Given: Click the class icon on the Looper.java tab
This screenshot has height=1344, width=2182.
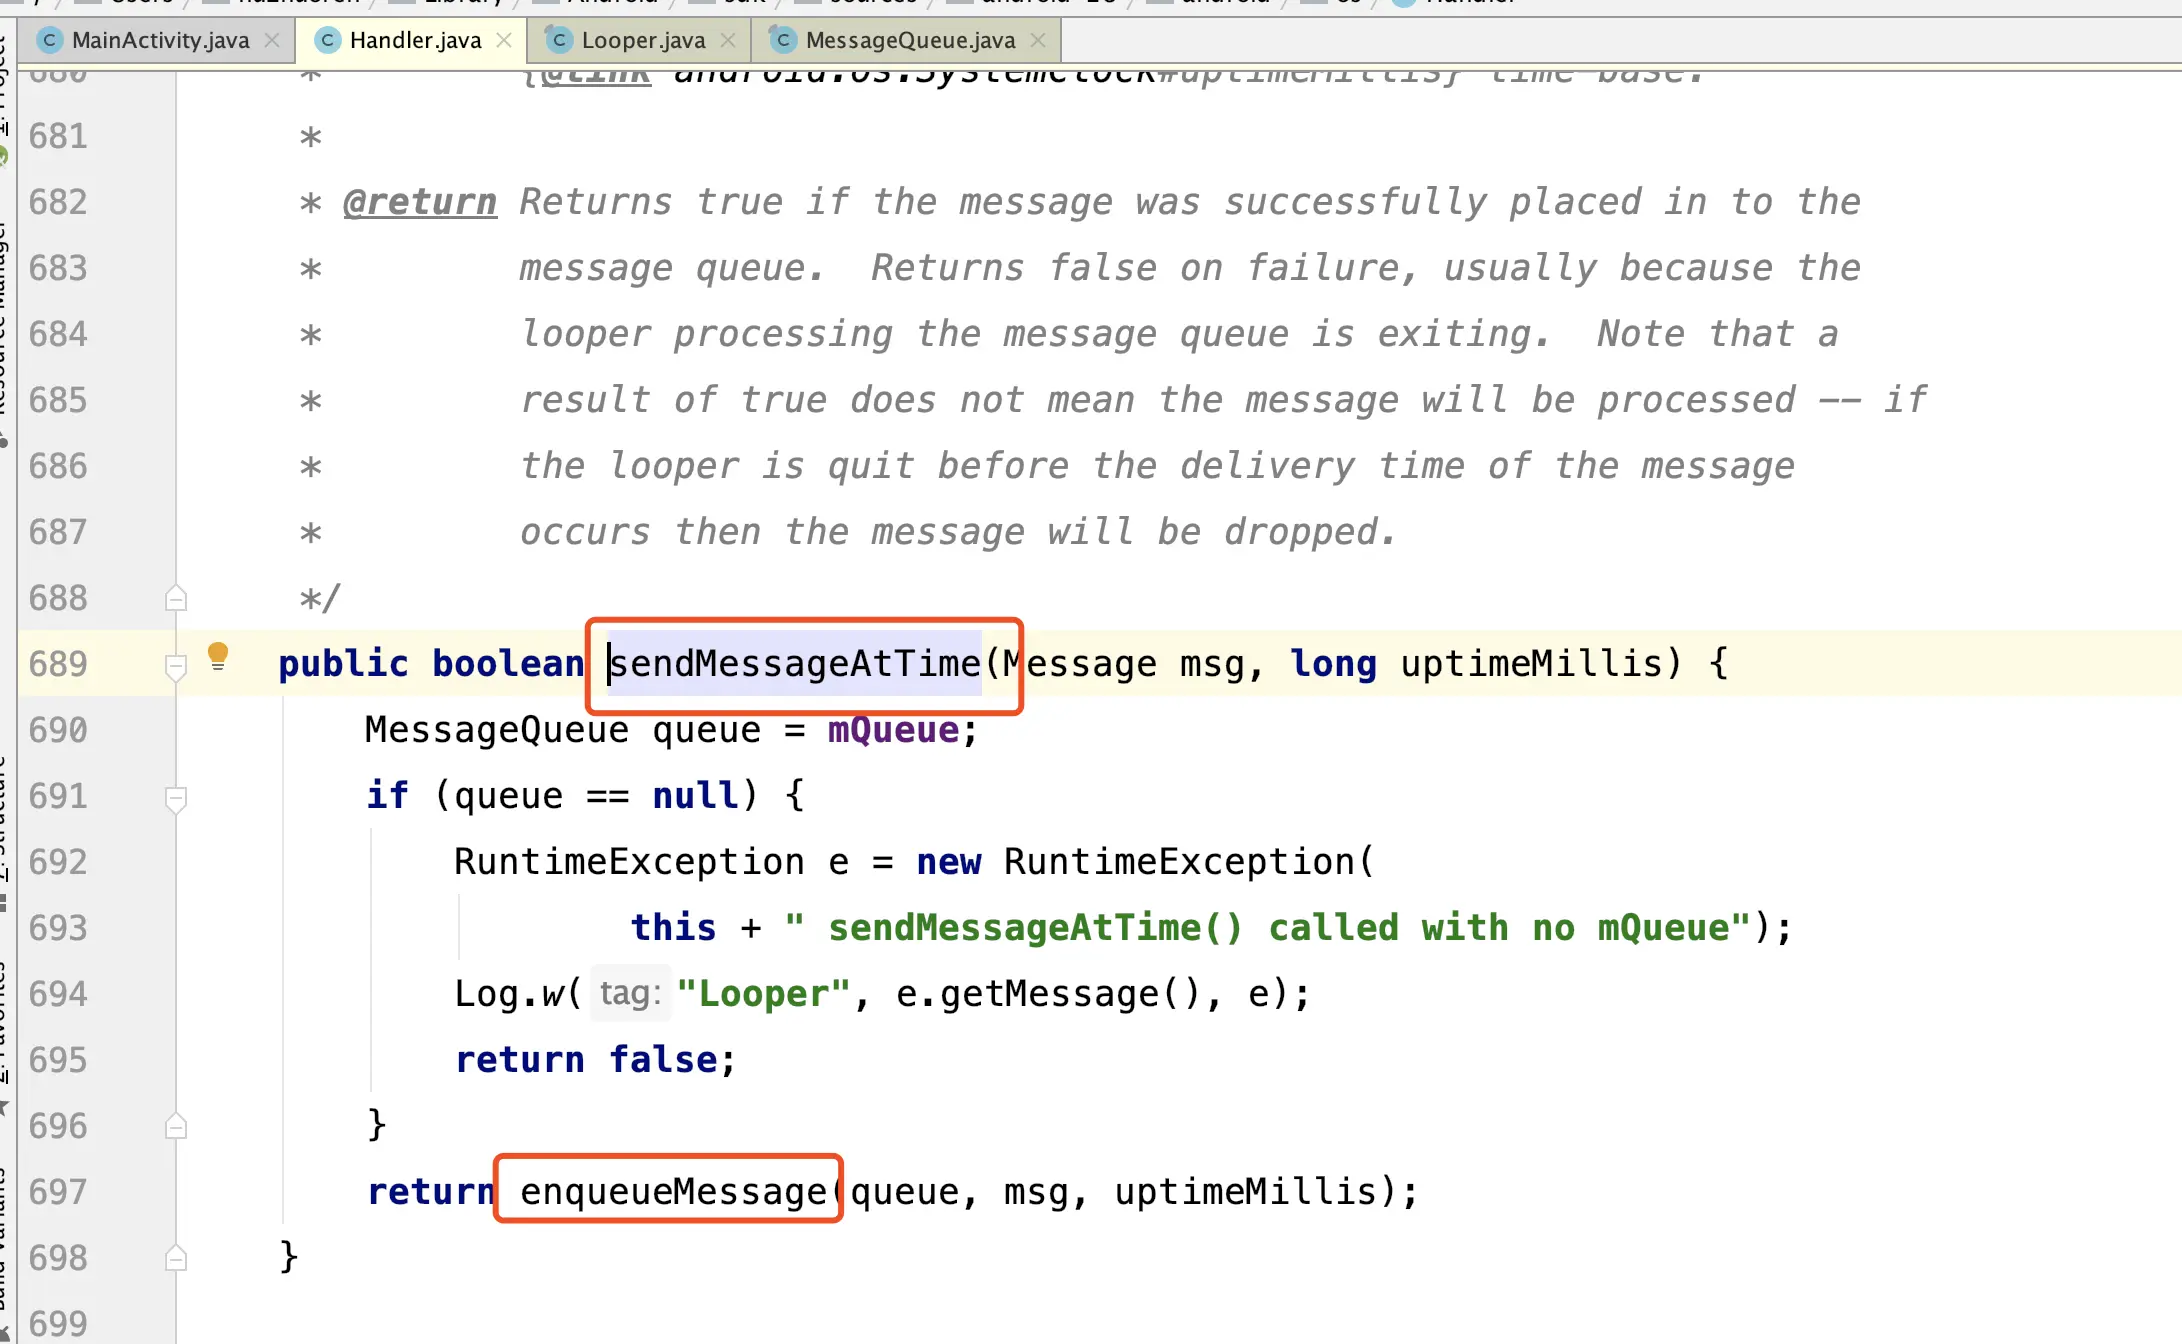Looking at the screenshot, I should click(559, 40).
